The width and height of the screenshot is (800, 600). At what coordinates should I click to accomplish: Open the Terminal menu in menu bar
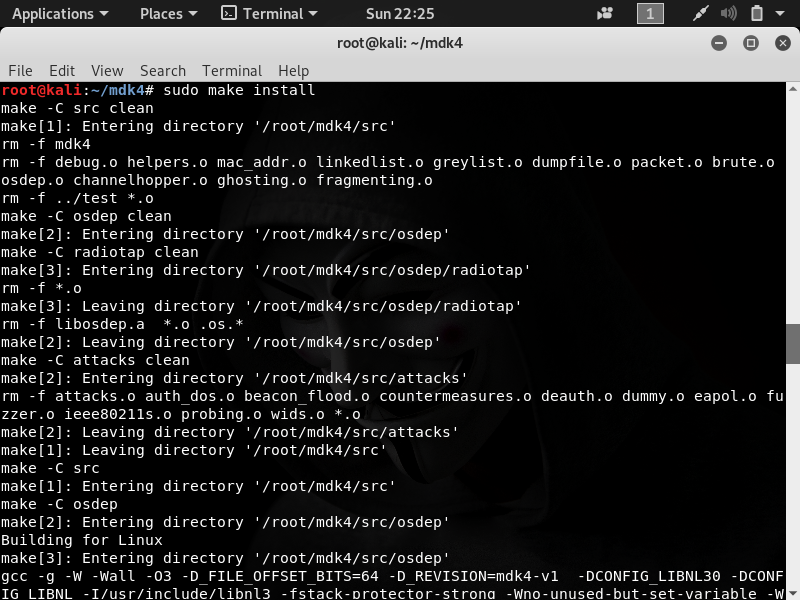pos(232,70)
